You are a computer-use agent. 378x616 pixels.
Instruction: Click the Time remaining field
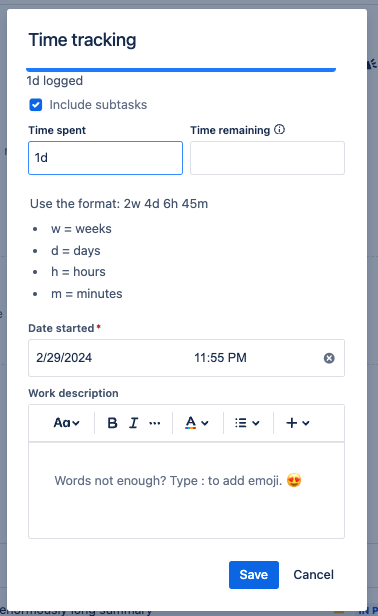pos(267,158)
